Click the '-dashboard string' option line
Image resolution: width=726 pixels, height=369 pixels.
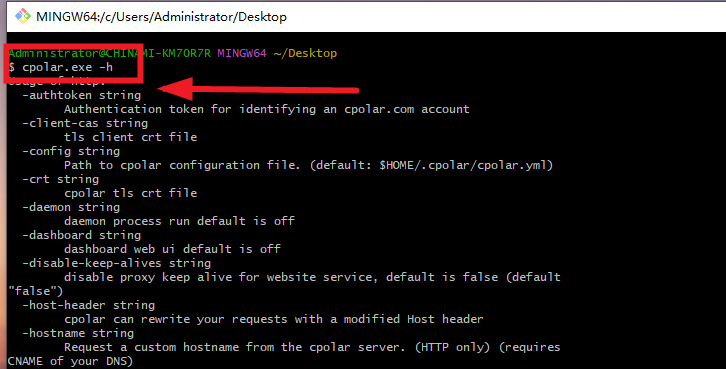[x=81, y=235]
